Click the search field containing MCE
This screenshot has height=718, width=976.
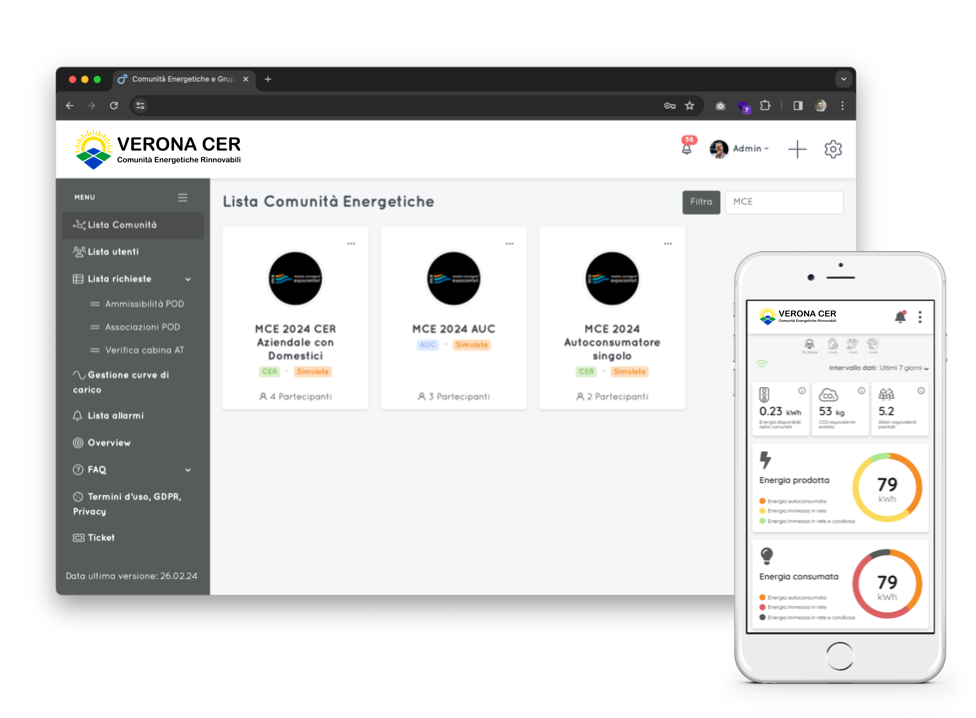(783, 202)
